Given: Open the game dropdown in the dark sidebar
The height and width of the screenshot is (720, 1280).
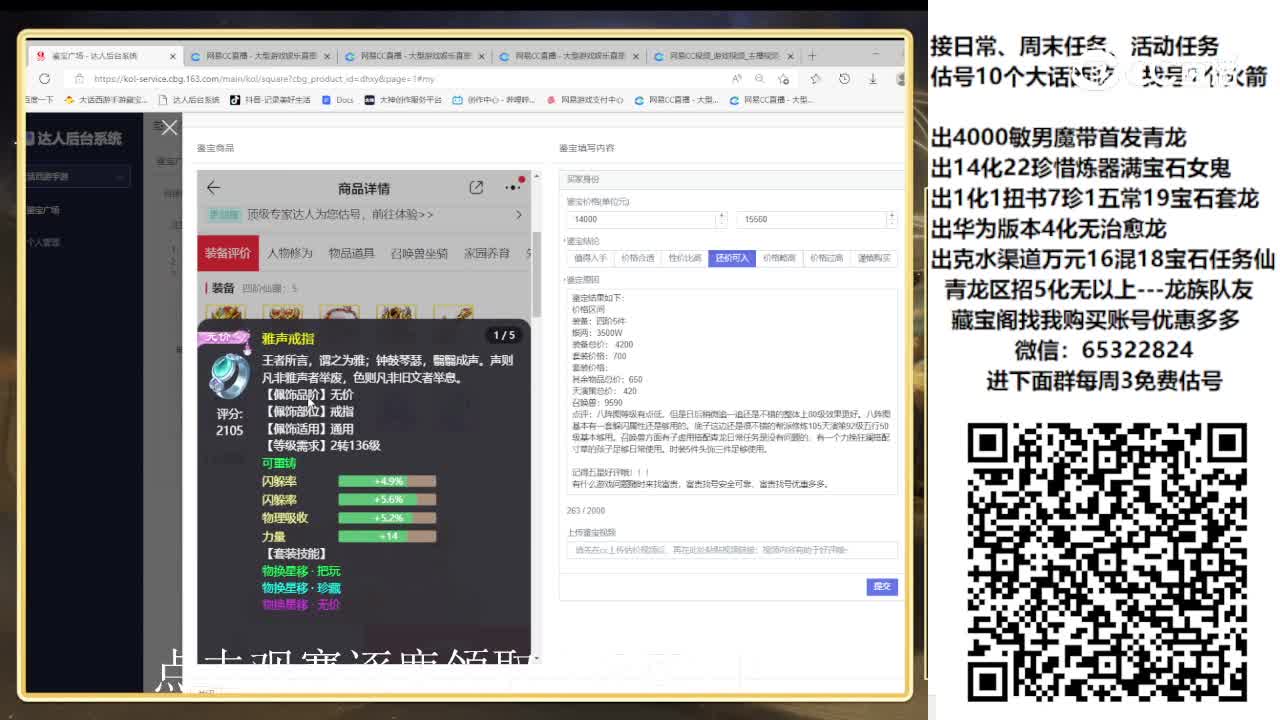Looking at the screenshot, I should (78, 176).
